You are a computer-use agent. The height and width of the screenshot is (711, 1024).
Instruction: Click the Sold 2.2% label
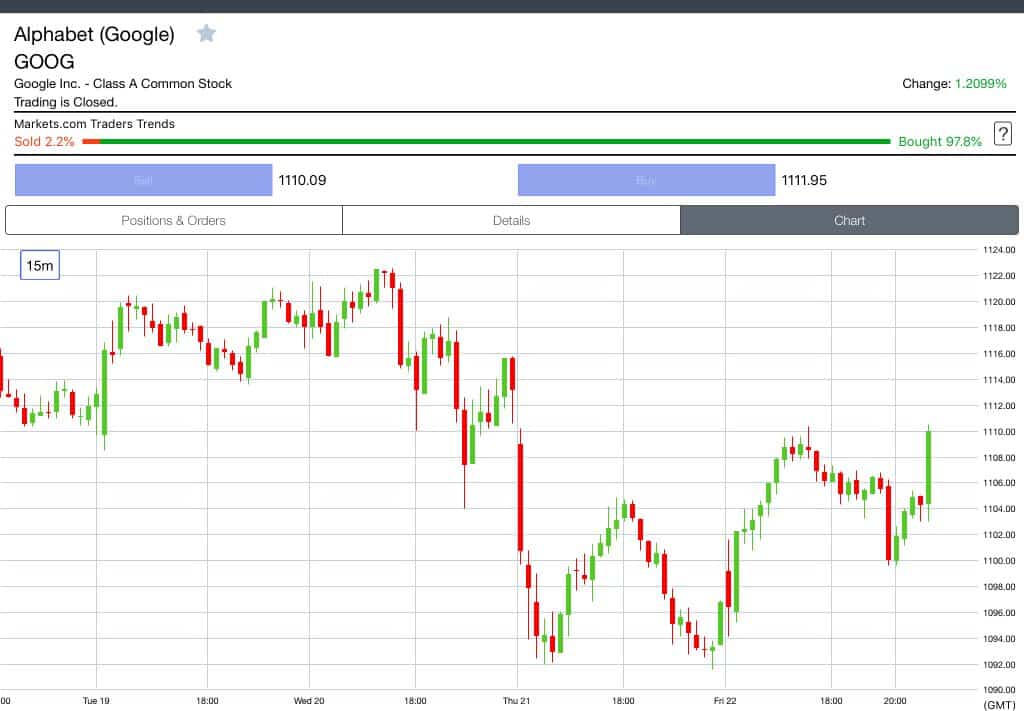44,142
